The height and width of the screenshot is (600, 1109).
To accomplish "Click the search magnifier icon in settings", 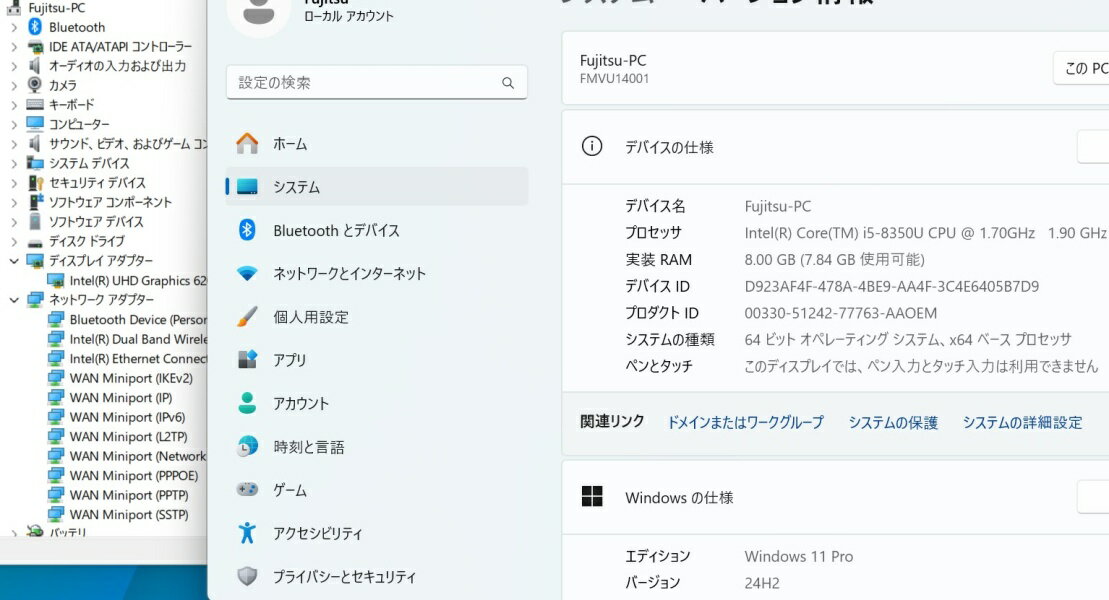I will 508,83.
